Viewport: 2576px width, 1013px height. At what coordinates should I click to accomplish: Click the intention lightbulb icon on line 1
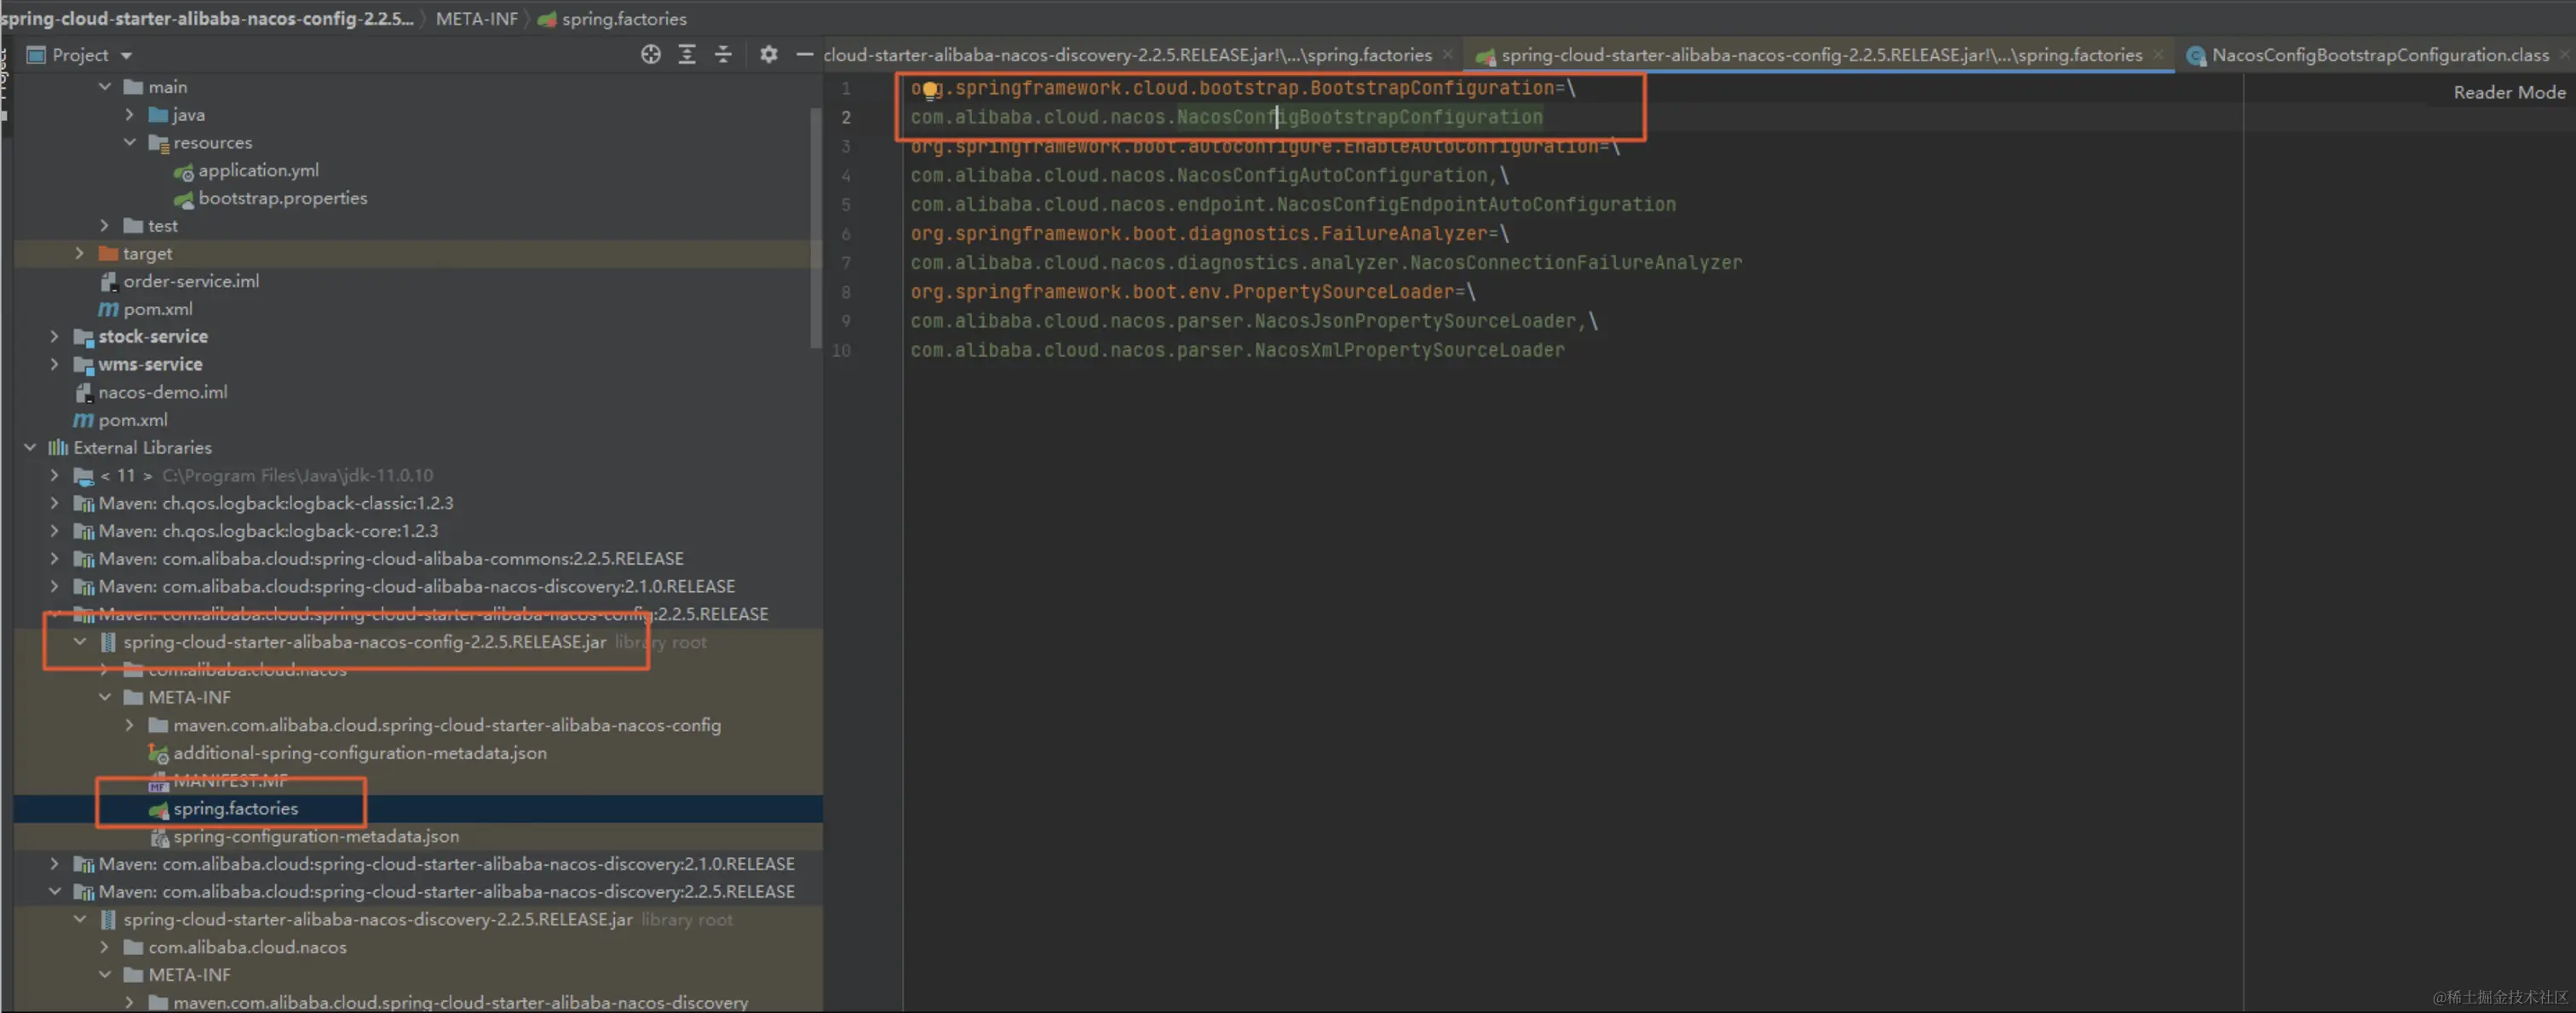pyautogui.click(x=930, y=90)
